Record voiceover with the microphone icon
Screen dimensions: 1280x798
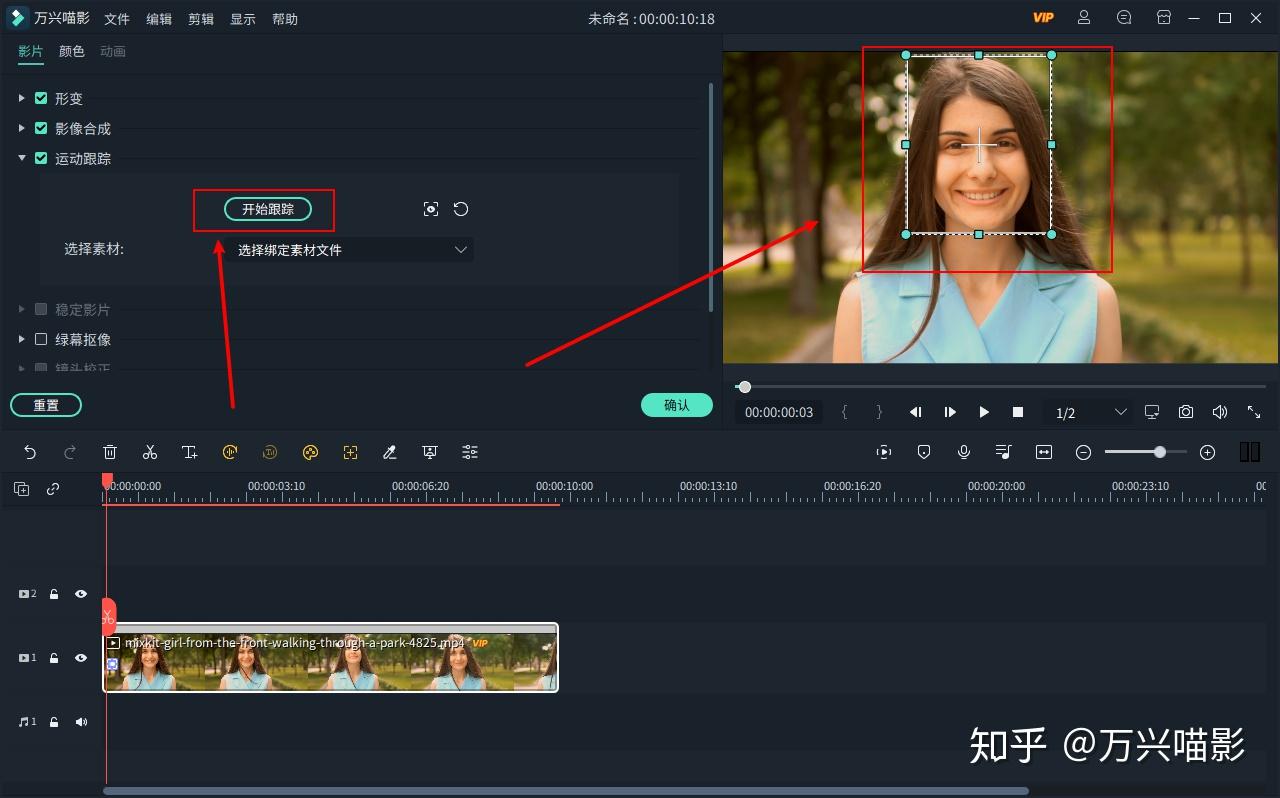964,452
